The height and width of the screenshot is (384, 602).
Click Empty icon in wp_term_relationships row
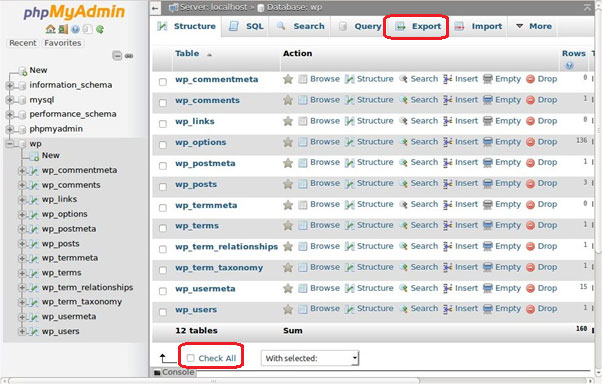point(488,247)
